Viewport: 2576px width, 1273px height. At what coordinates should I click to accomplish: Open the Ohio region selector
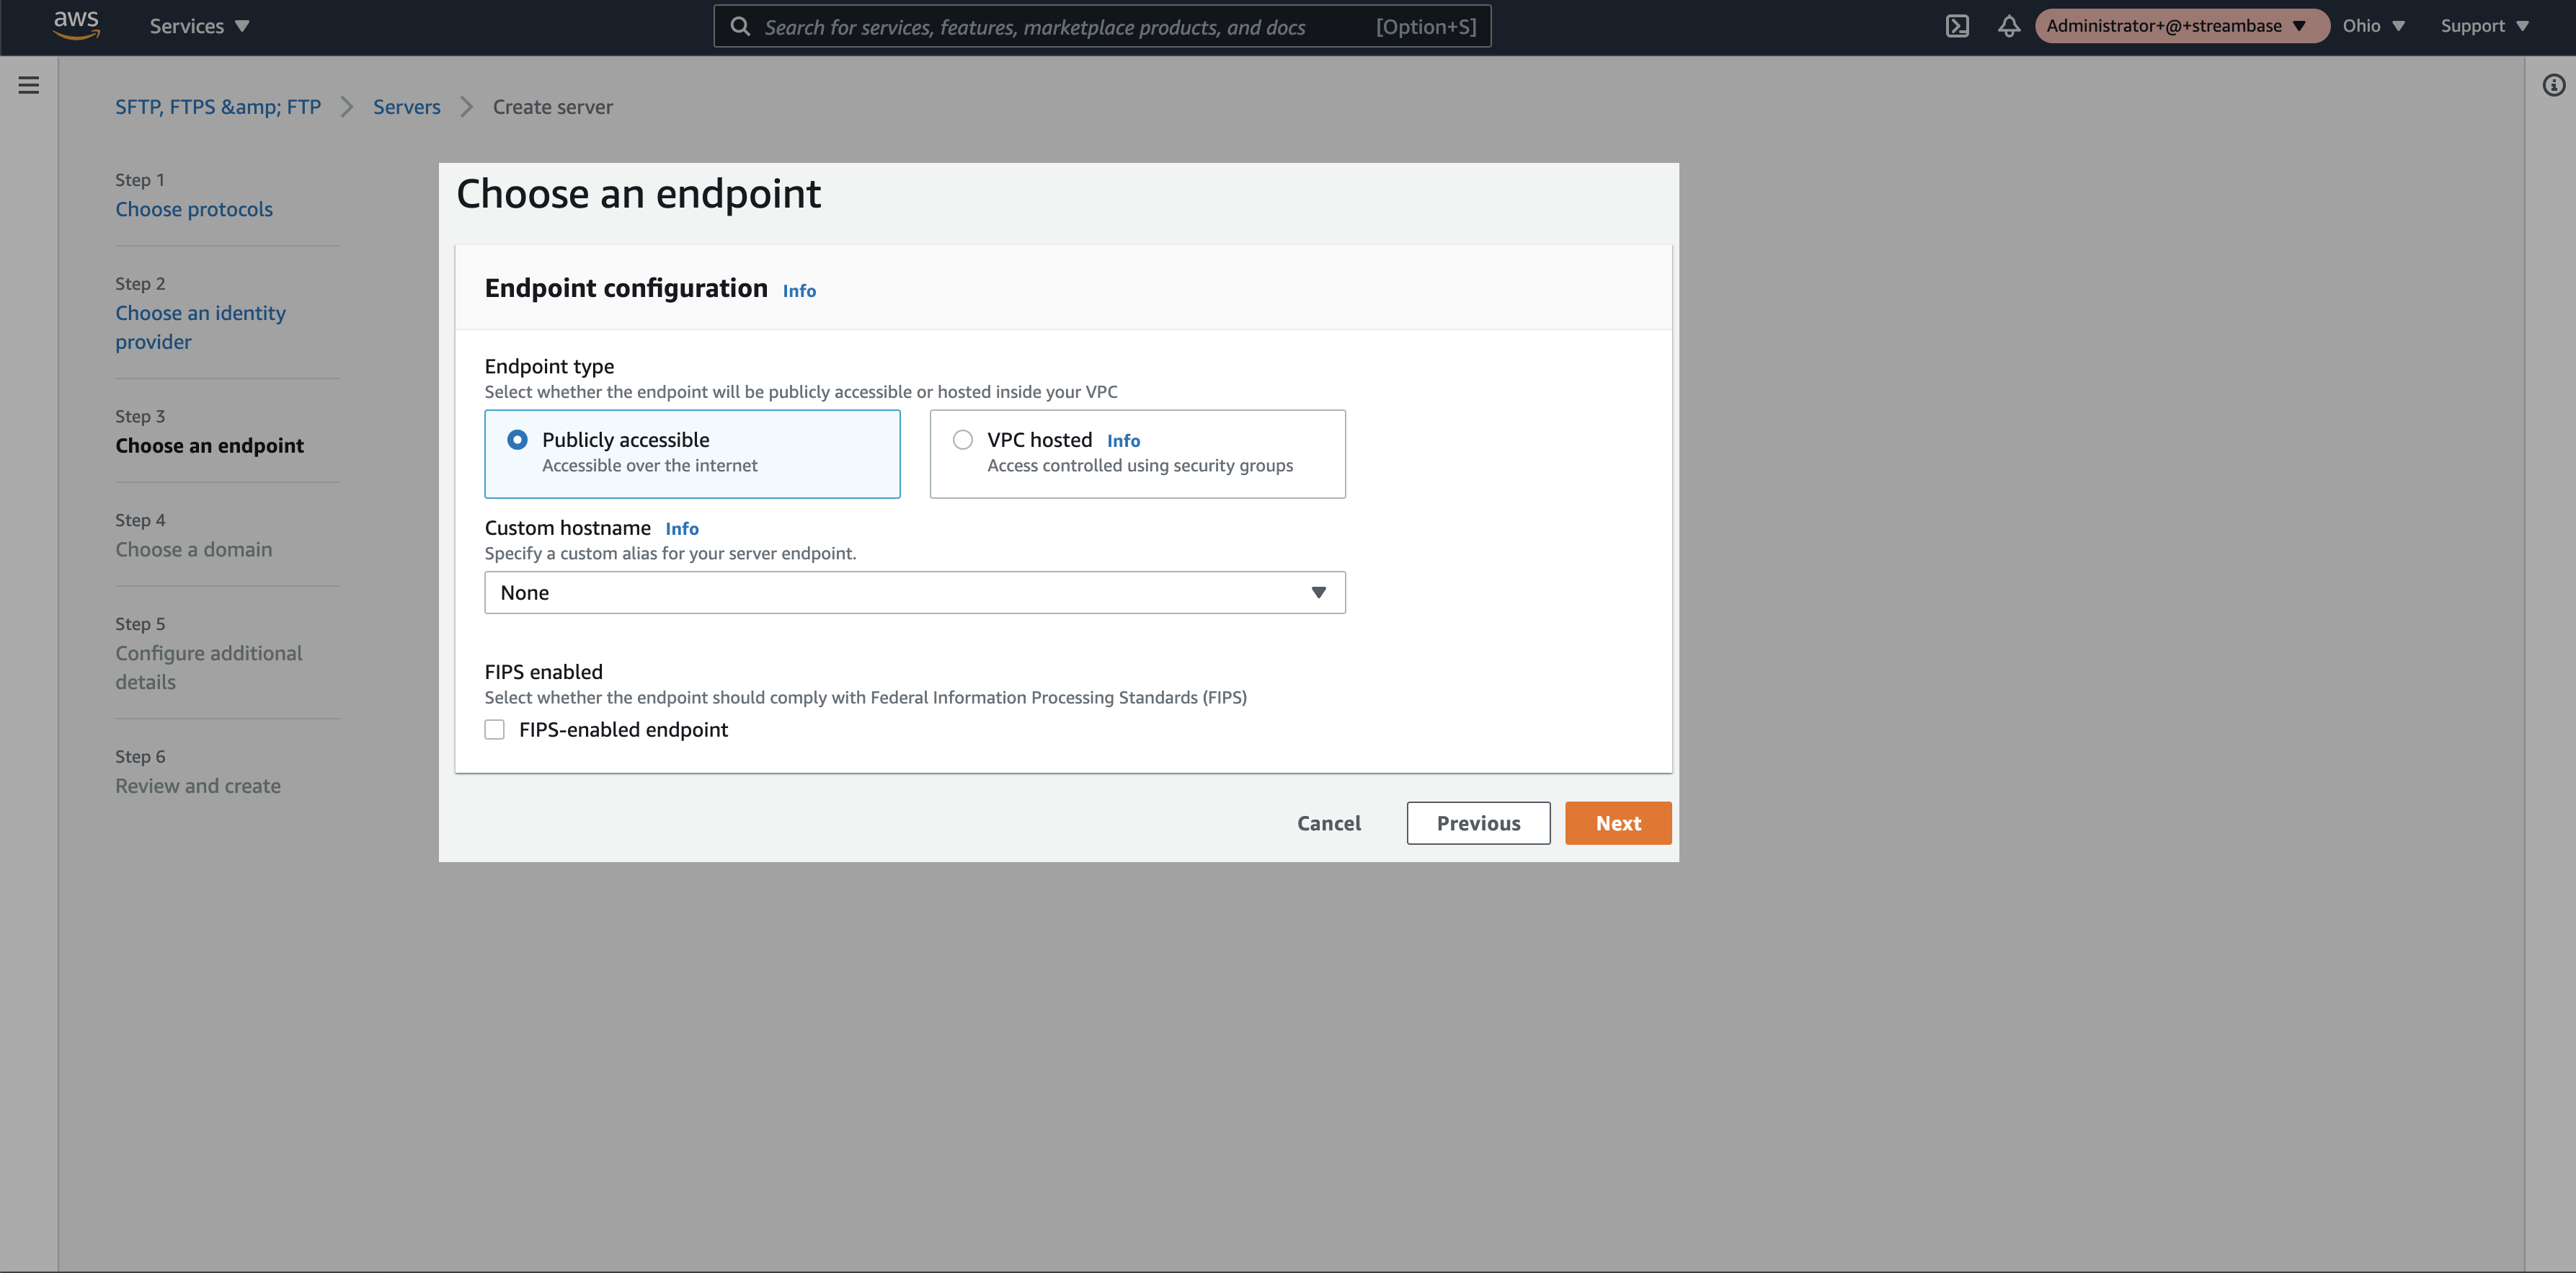click(x=2373, y=26)
